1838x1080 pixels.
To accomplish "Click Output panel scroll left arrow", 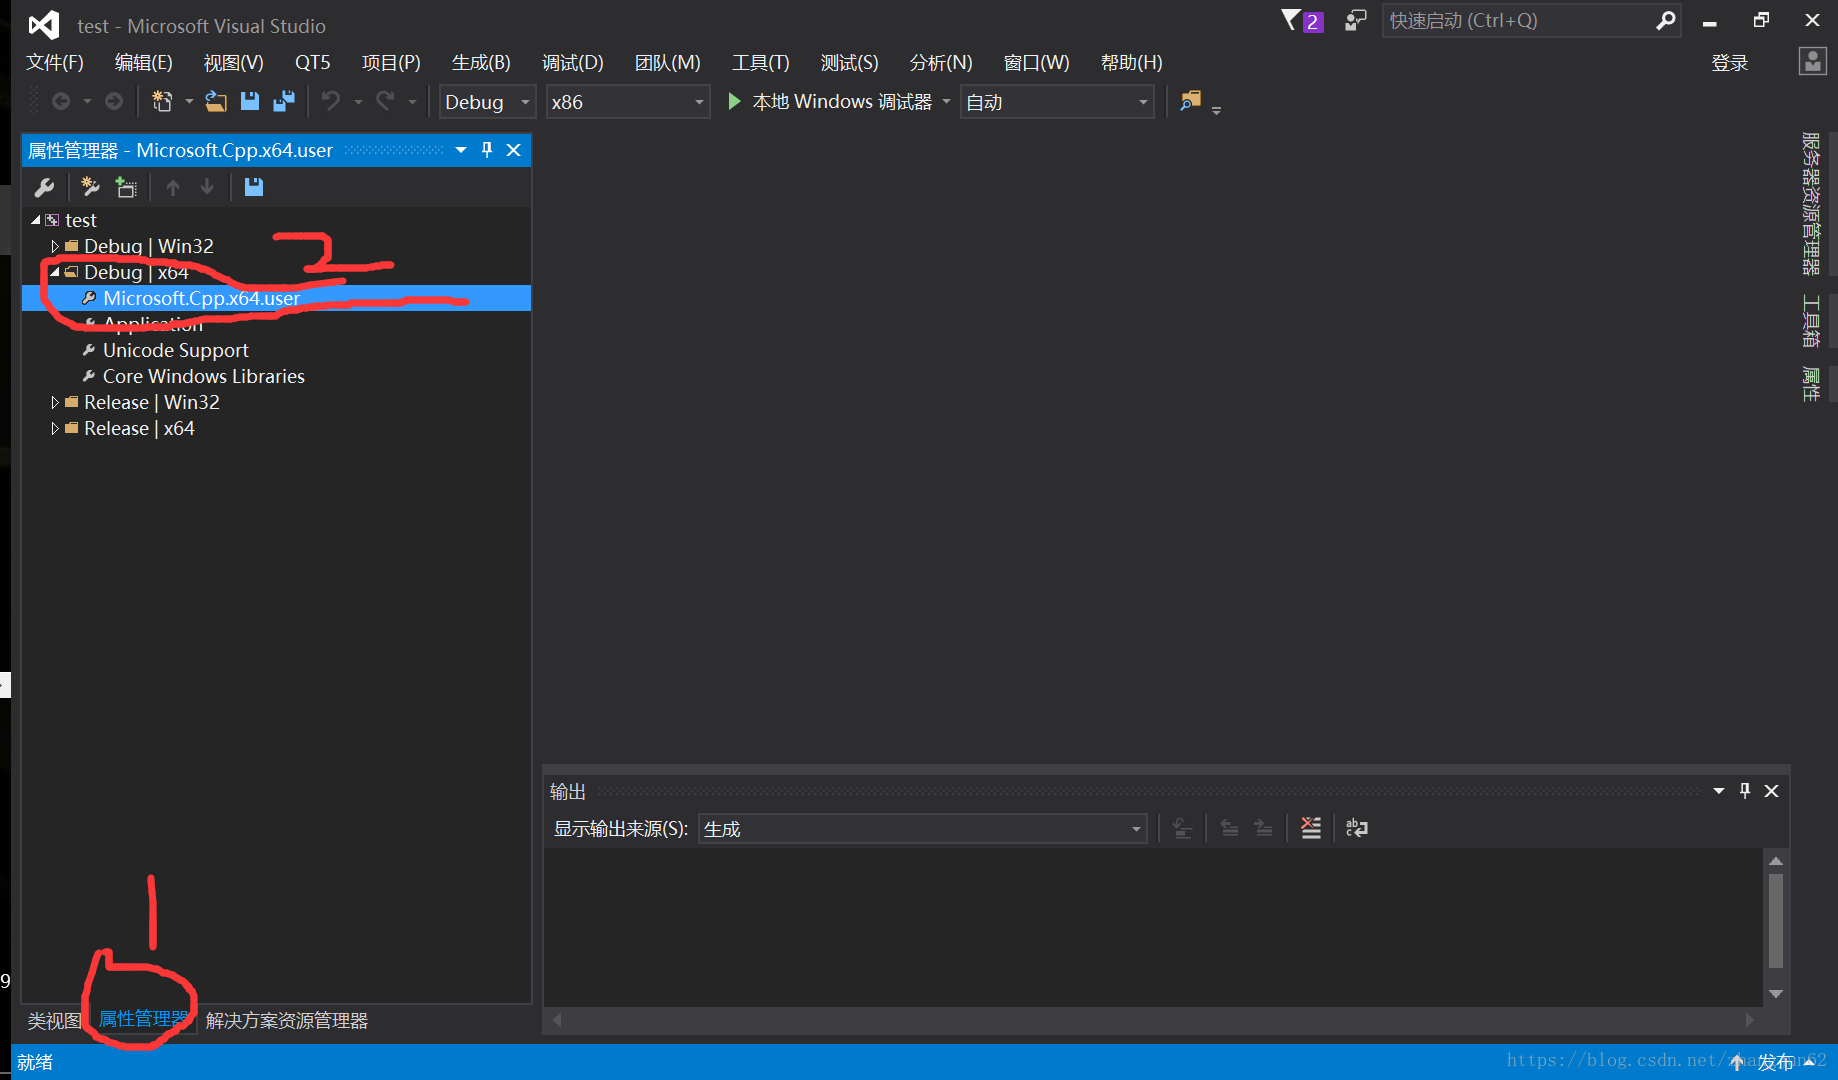I will point(557,1020).
